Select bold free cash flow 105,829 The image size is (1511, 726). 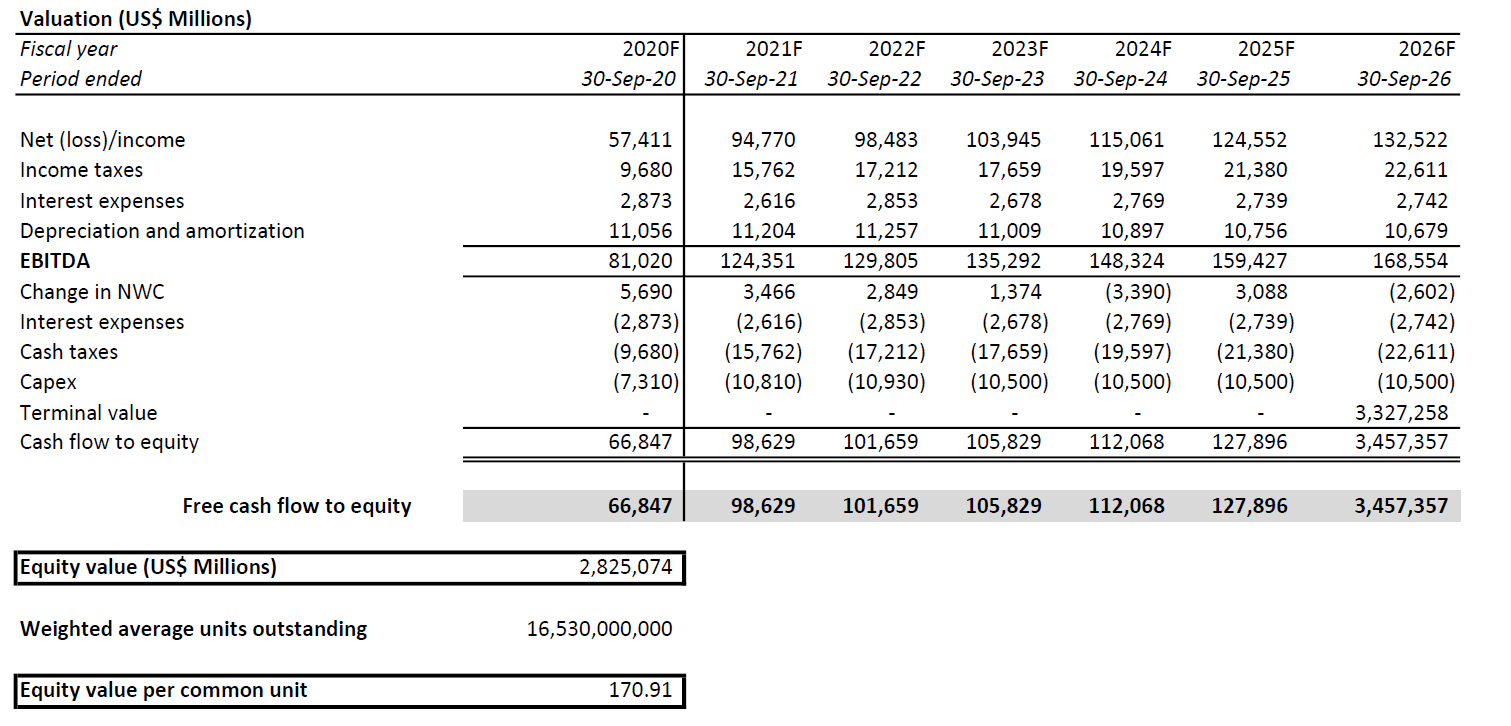point(1002,506)
